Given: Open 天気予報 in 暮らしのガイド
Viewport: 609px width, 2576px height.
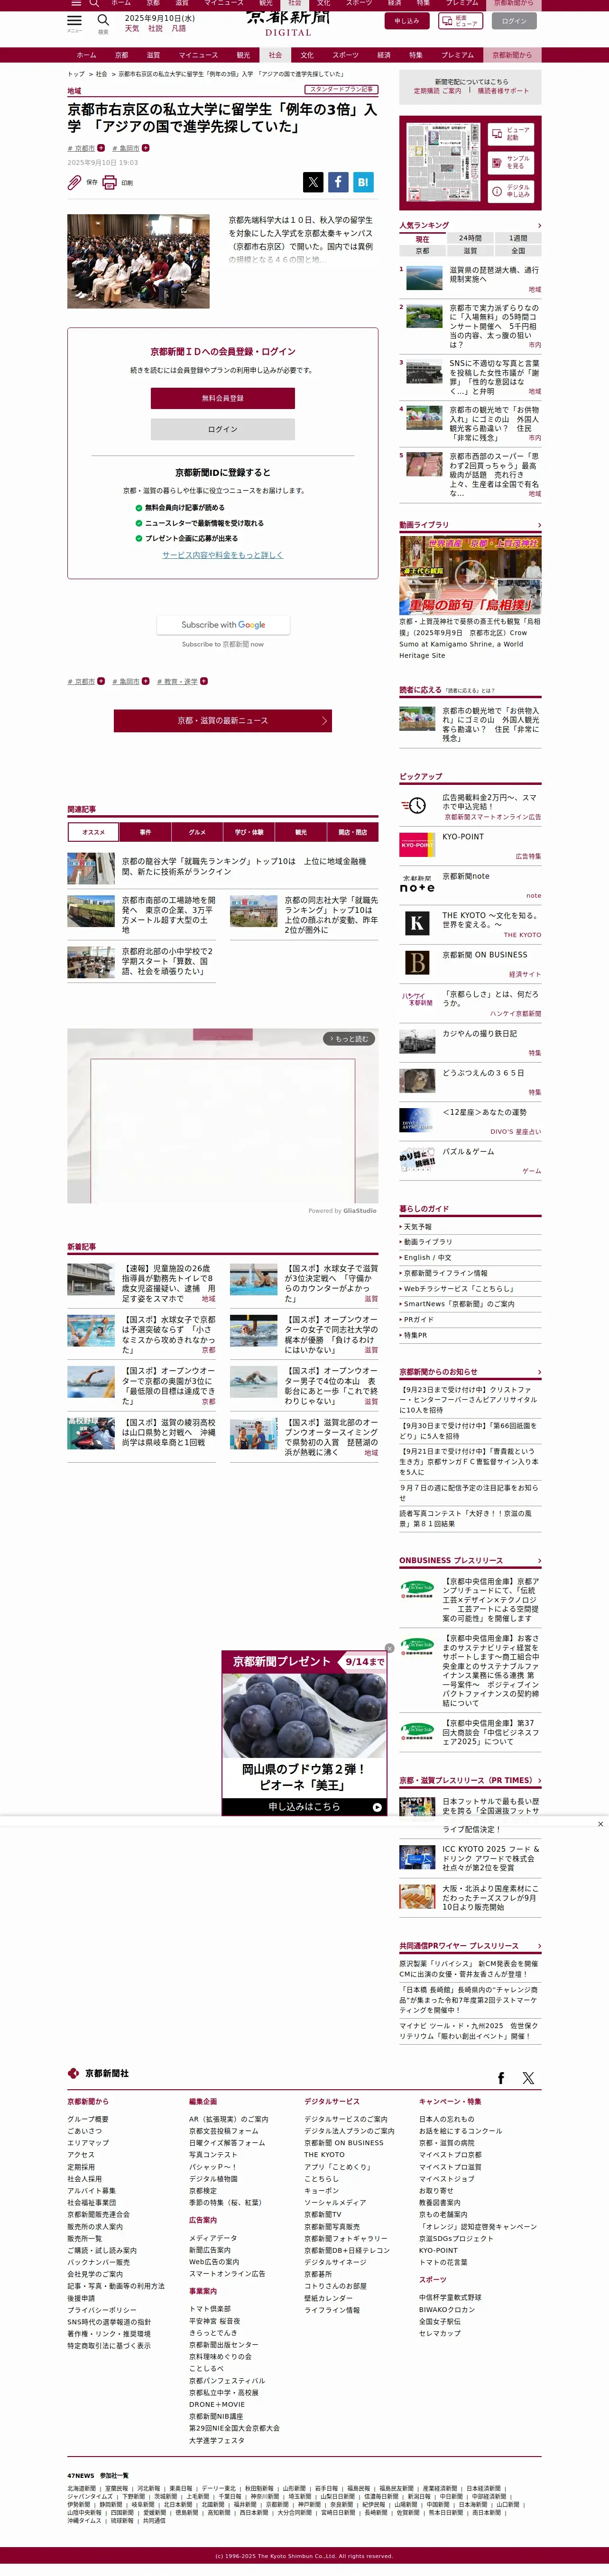Looking at the screenshot, I should coord(418,1226).
